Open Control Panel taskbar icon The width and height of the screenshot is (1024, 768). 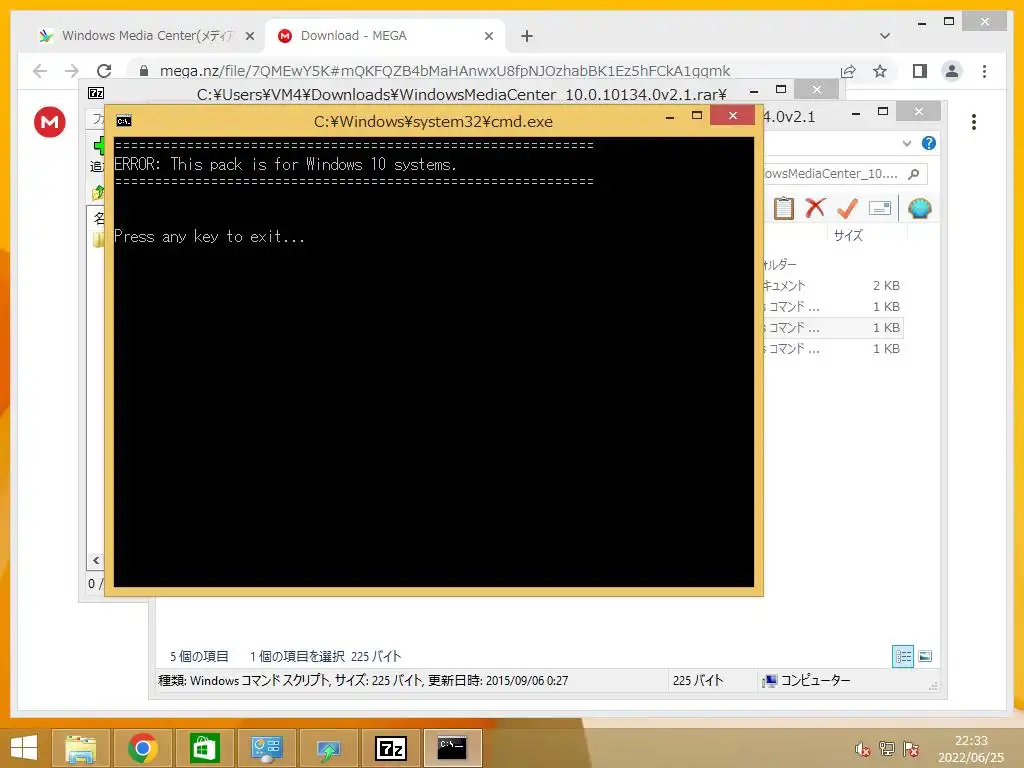pyautogui.click(x=266, y=748)
